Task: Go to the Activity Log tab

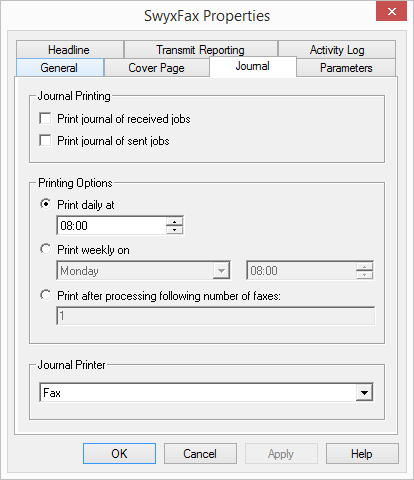Action: coord(337,50)
